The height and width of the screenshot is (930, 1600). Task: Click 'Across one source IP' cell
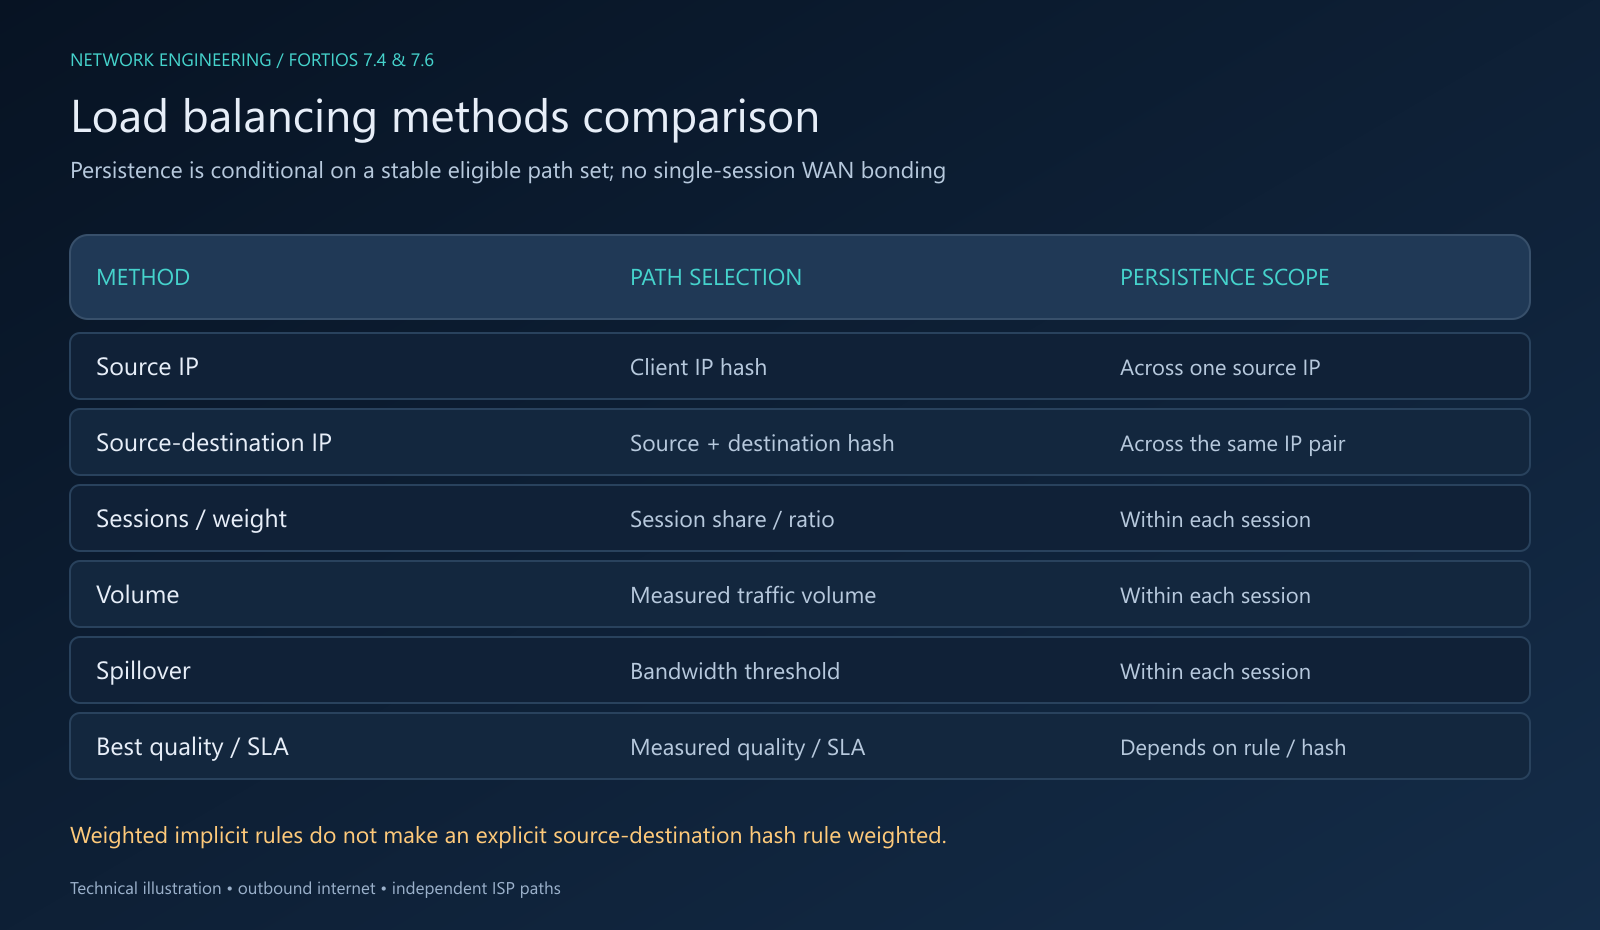[x=1220, y=367]
